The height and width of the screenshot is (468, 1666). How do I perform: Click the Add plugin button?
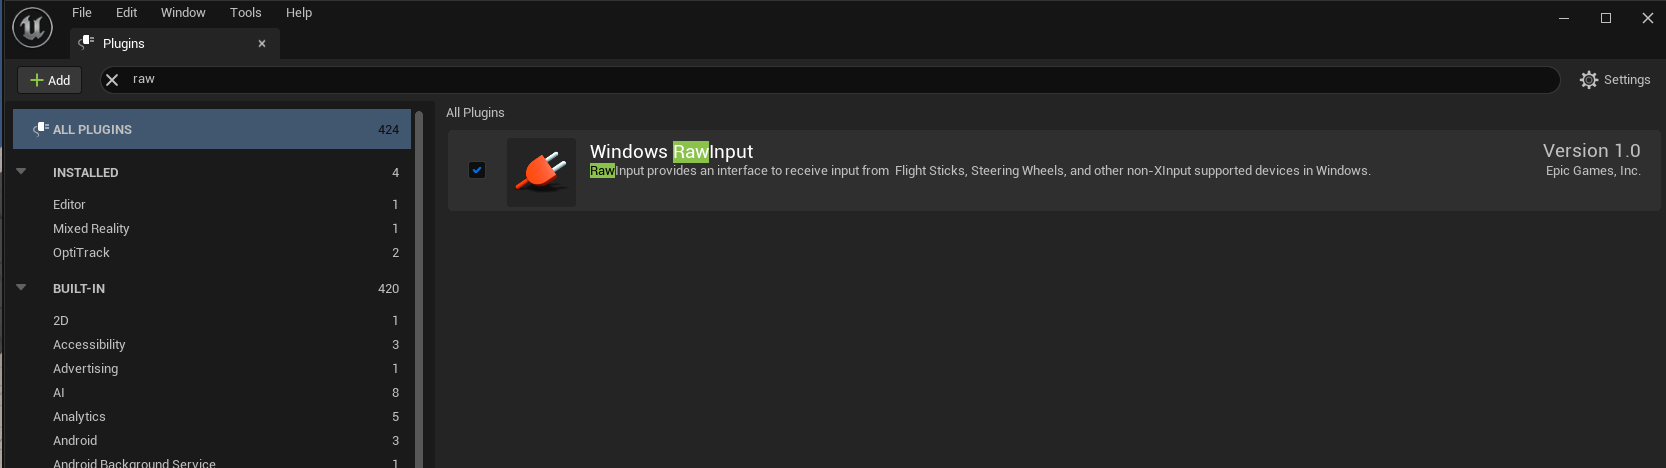coord(50,80)
